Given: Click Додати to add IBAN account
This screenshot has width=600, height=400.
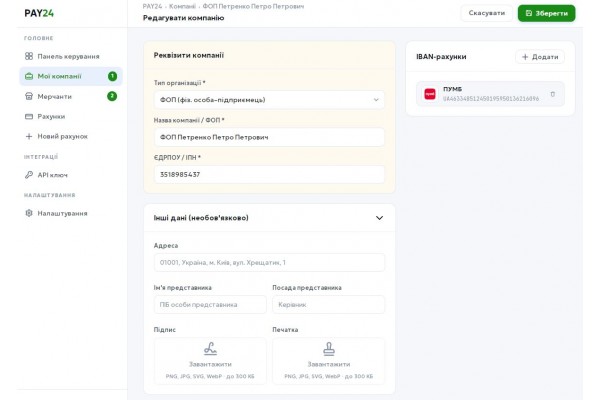Looking at the screenshot, I should [x=540, y=57].
